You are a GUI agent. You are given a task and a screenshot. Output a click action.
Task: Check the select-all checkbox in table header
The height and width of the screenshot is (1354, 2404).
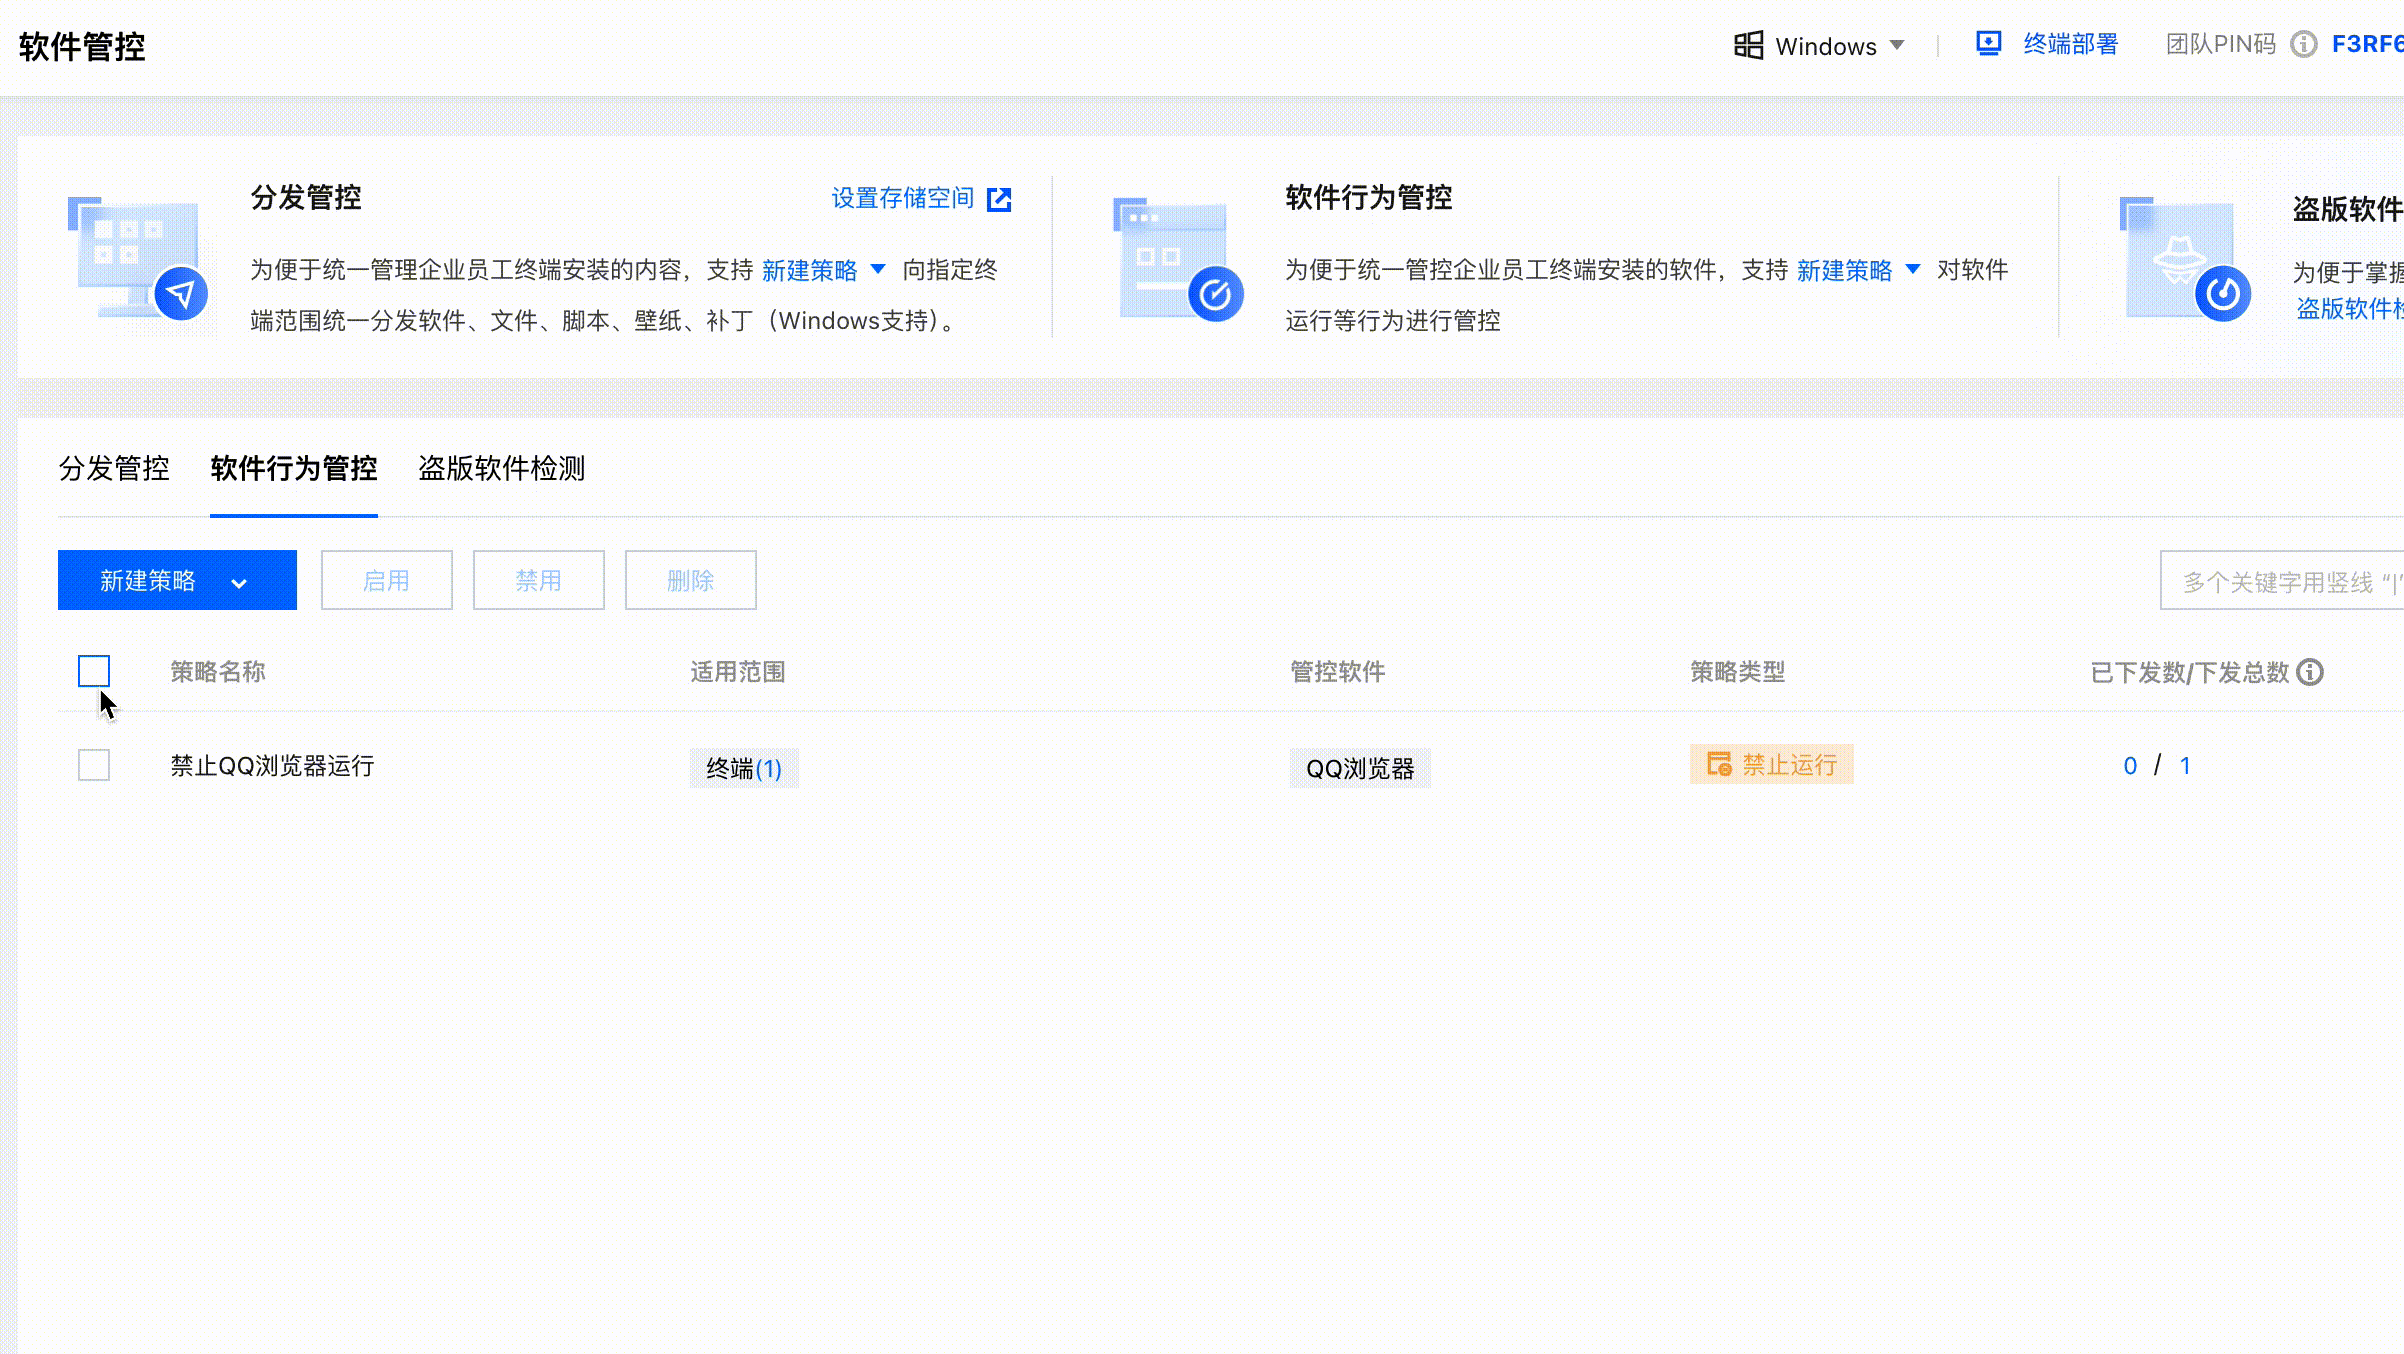pos(94,671)
